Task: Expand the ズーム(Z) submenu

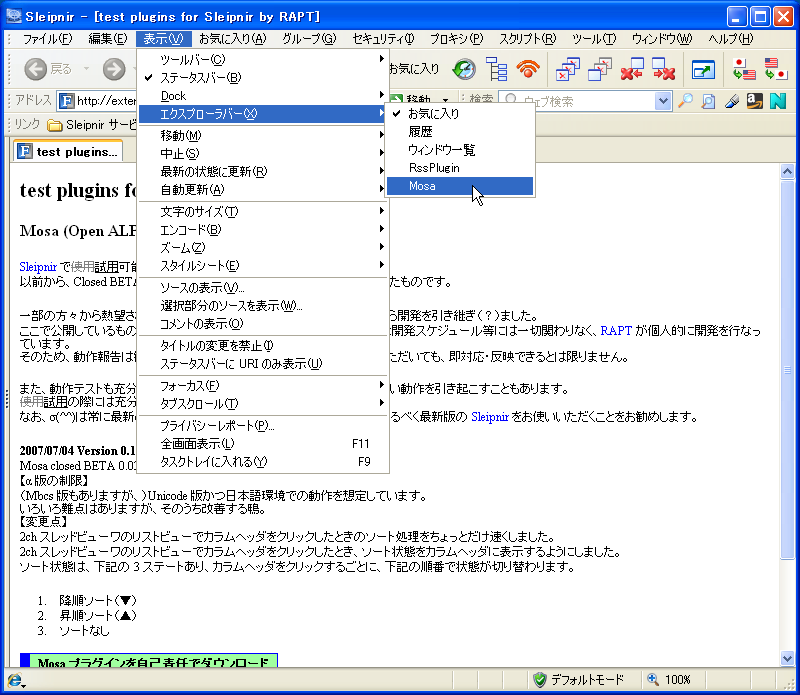Action: (263, 247)
